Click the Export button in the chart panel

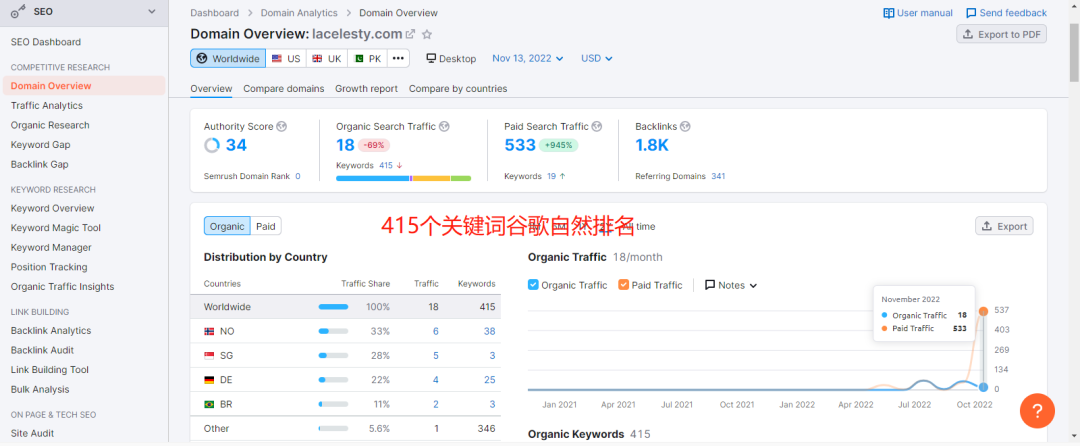pos(1004,226)
